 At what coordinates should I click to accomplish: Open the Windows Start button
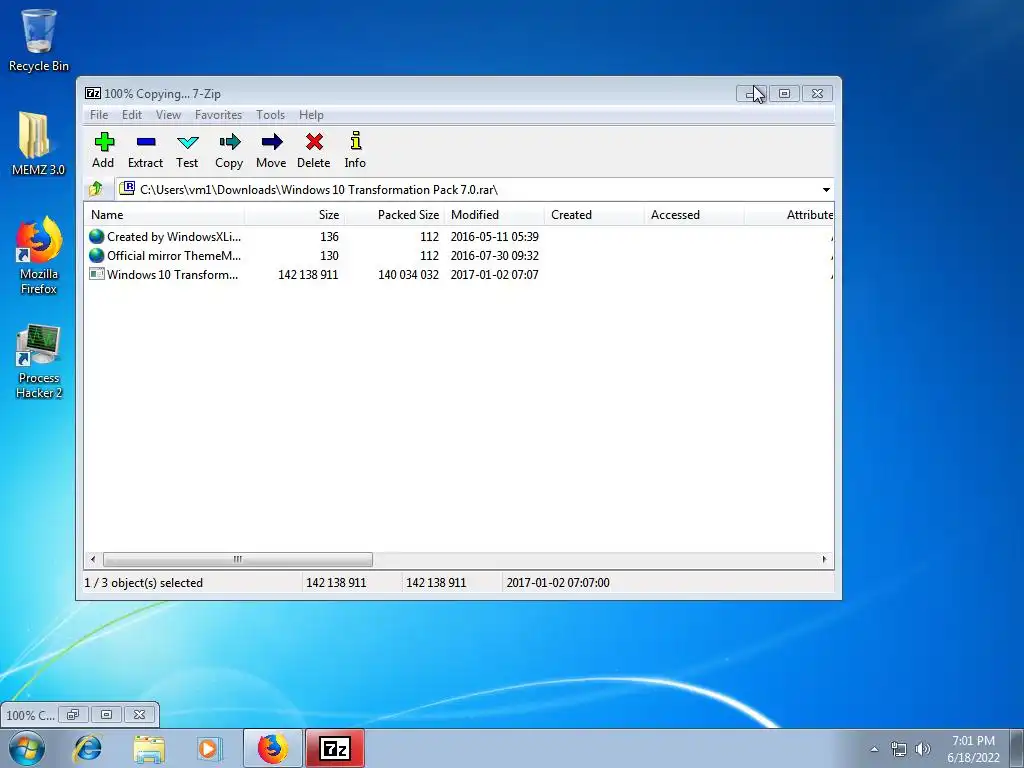[27, 748]
